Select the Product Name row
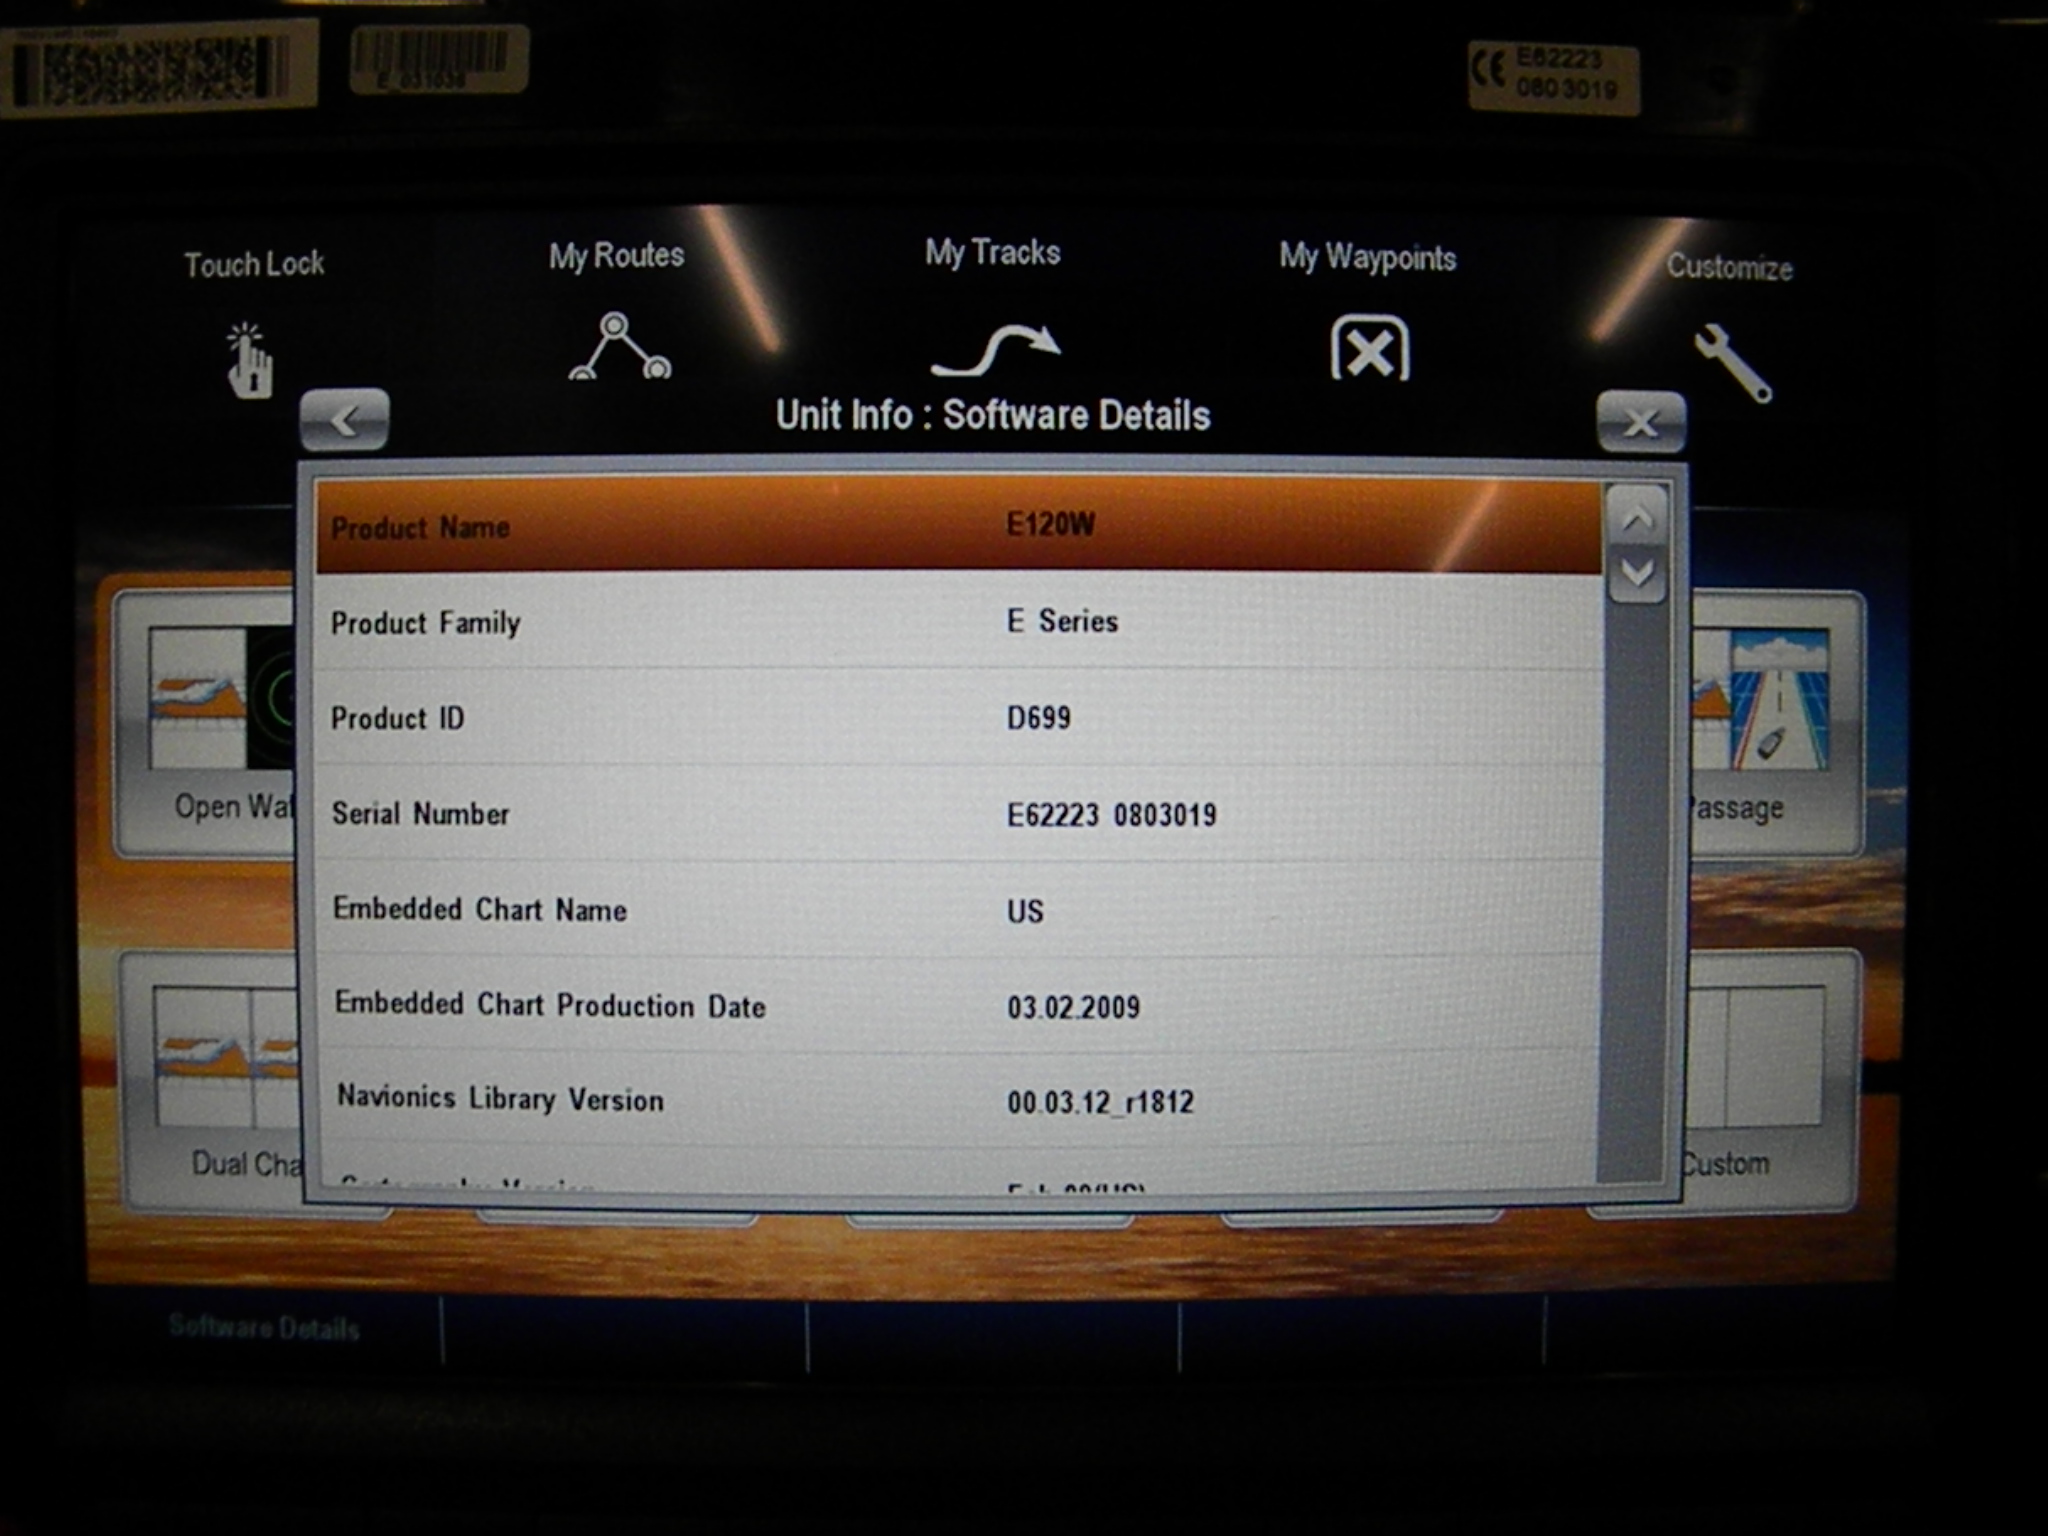The height and width of the screenshot is (1536, 2048). tap(958, 526)
